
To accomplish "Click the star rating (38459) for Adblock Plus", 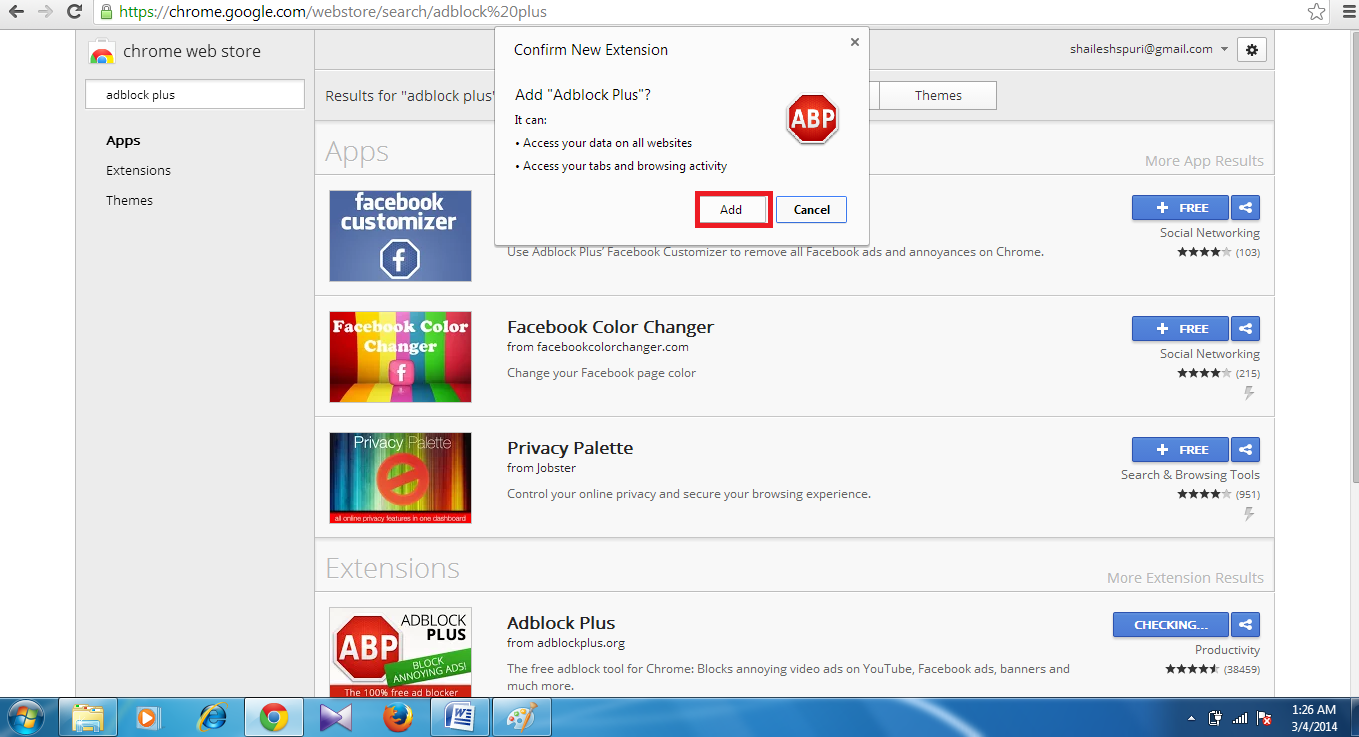I will pyautogui.click(x=1212, y=669).
